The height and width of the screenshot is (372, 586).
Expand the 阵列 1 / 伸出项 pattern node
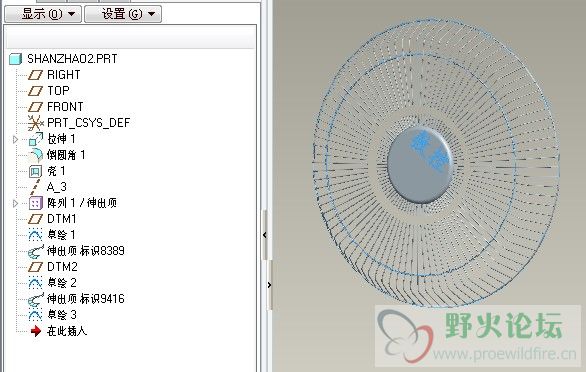pos(15,204)
